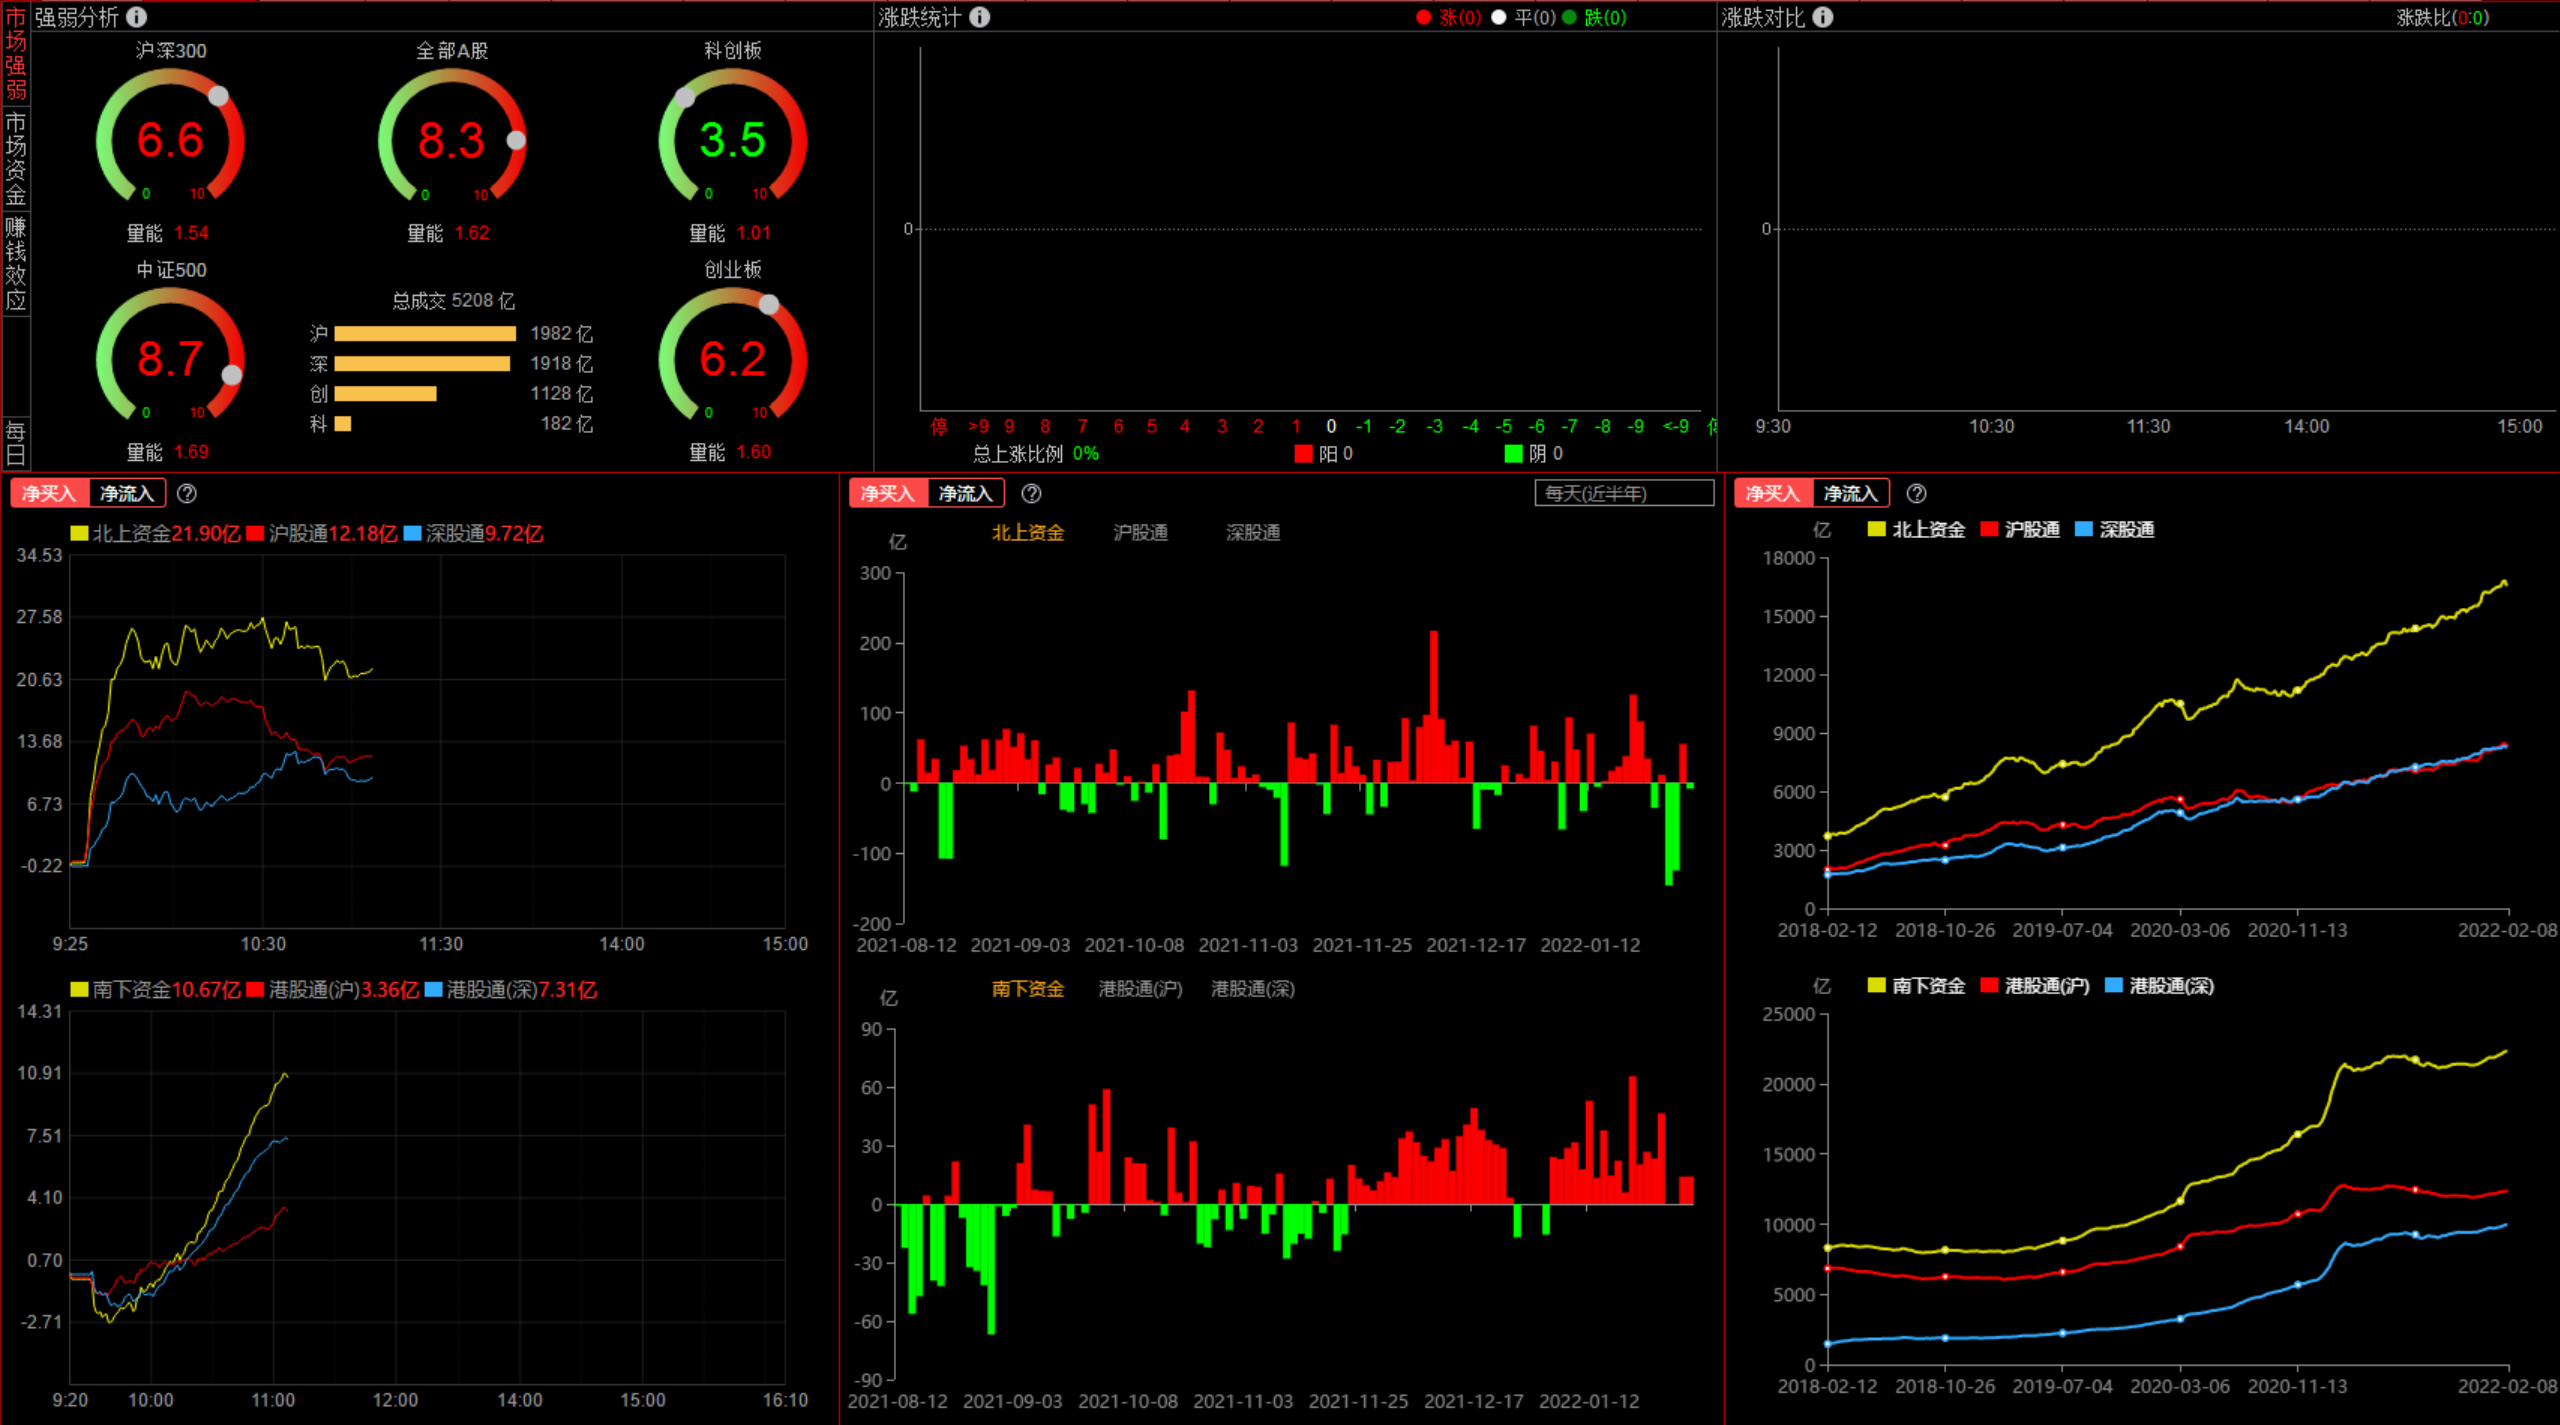Viewport: 2560px width, 1425px height.
Task: Click info icon next to 涨跌对比
Action: coord(1823,17)
